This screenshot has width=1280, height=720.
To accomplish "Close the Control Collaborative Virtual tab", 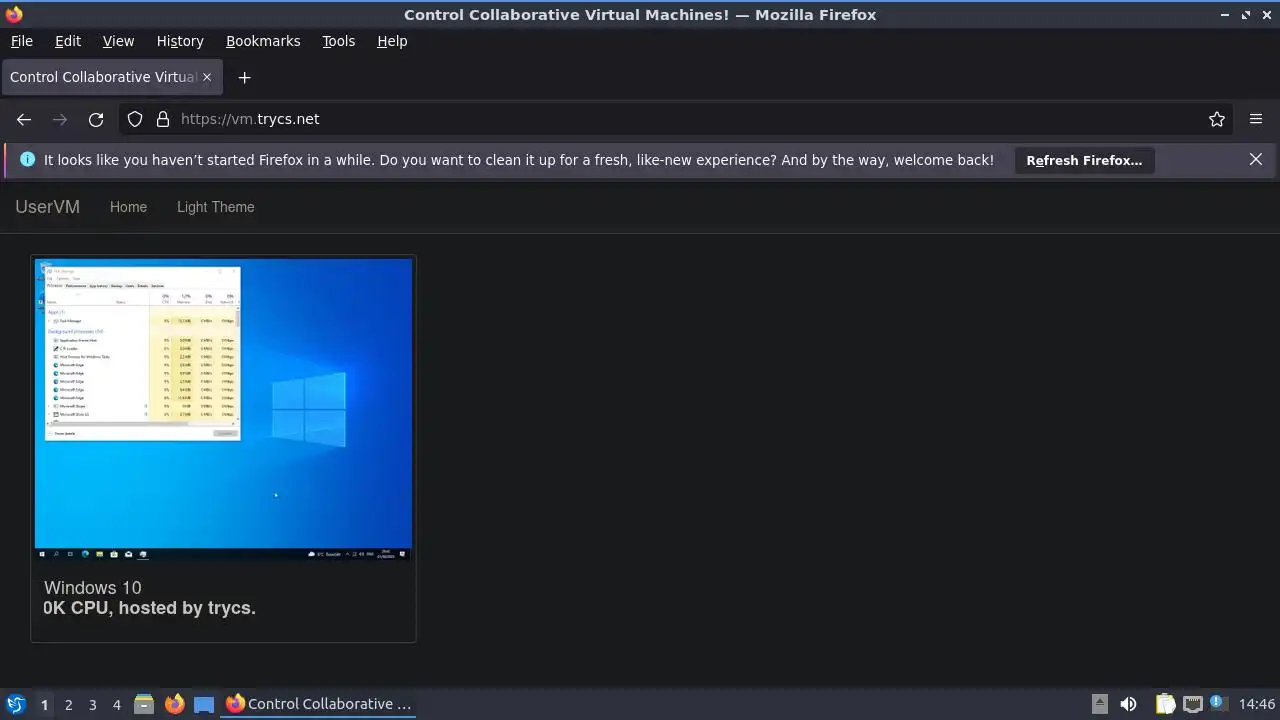I will point(207,77).
